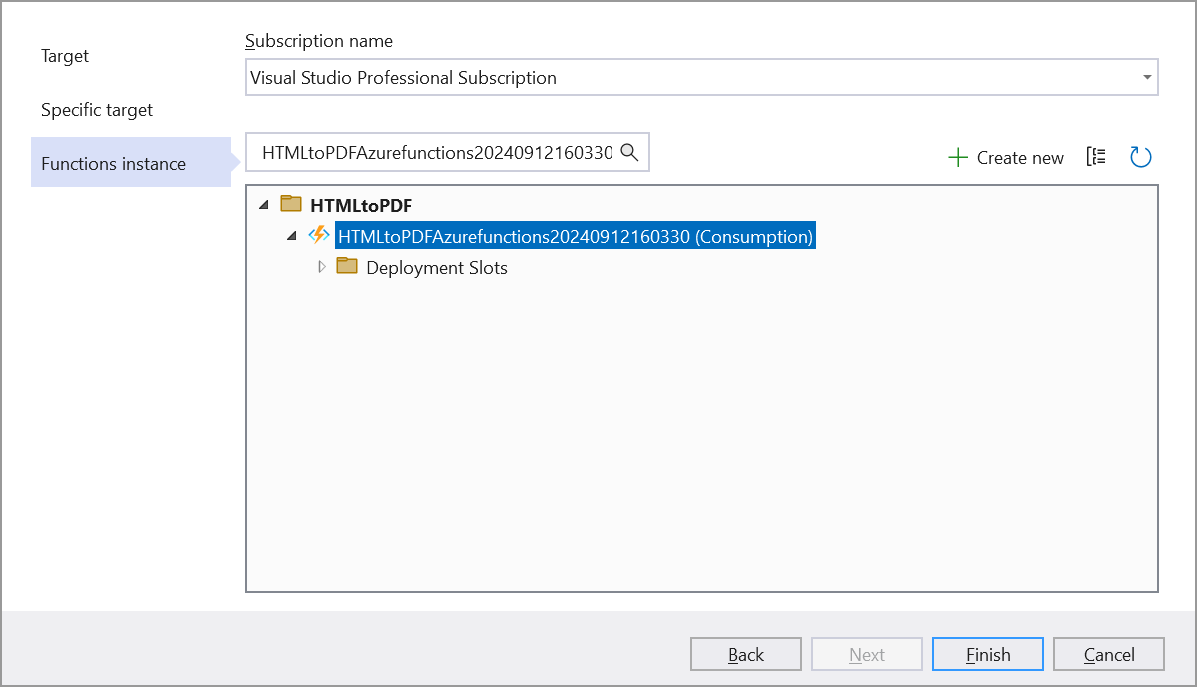This screenshot has height=687, width=1197.
Task: Click into the Functions instance search field
Action: 436,153
